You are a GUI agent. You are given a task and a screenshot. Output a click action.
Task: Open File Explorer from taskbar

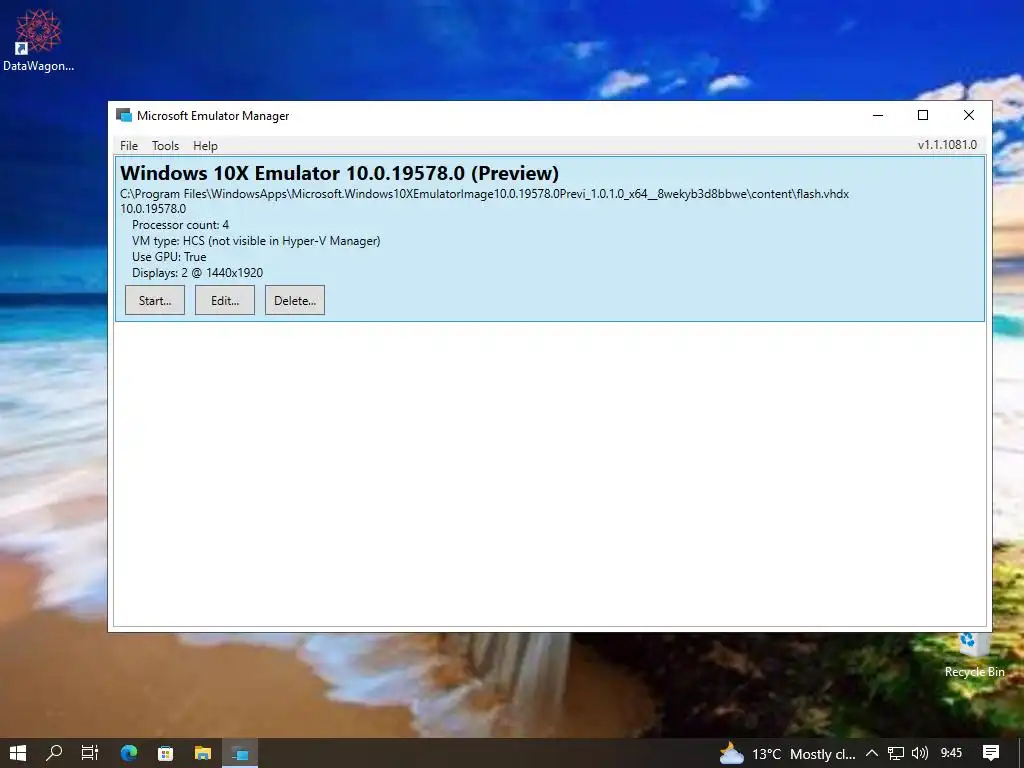[203, 754]
